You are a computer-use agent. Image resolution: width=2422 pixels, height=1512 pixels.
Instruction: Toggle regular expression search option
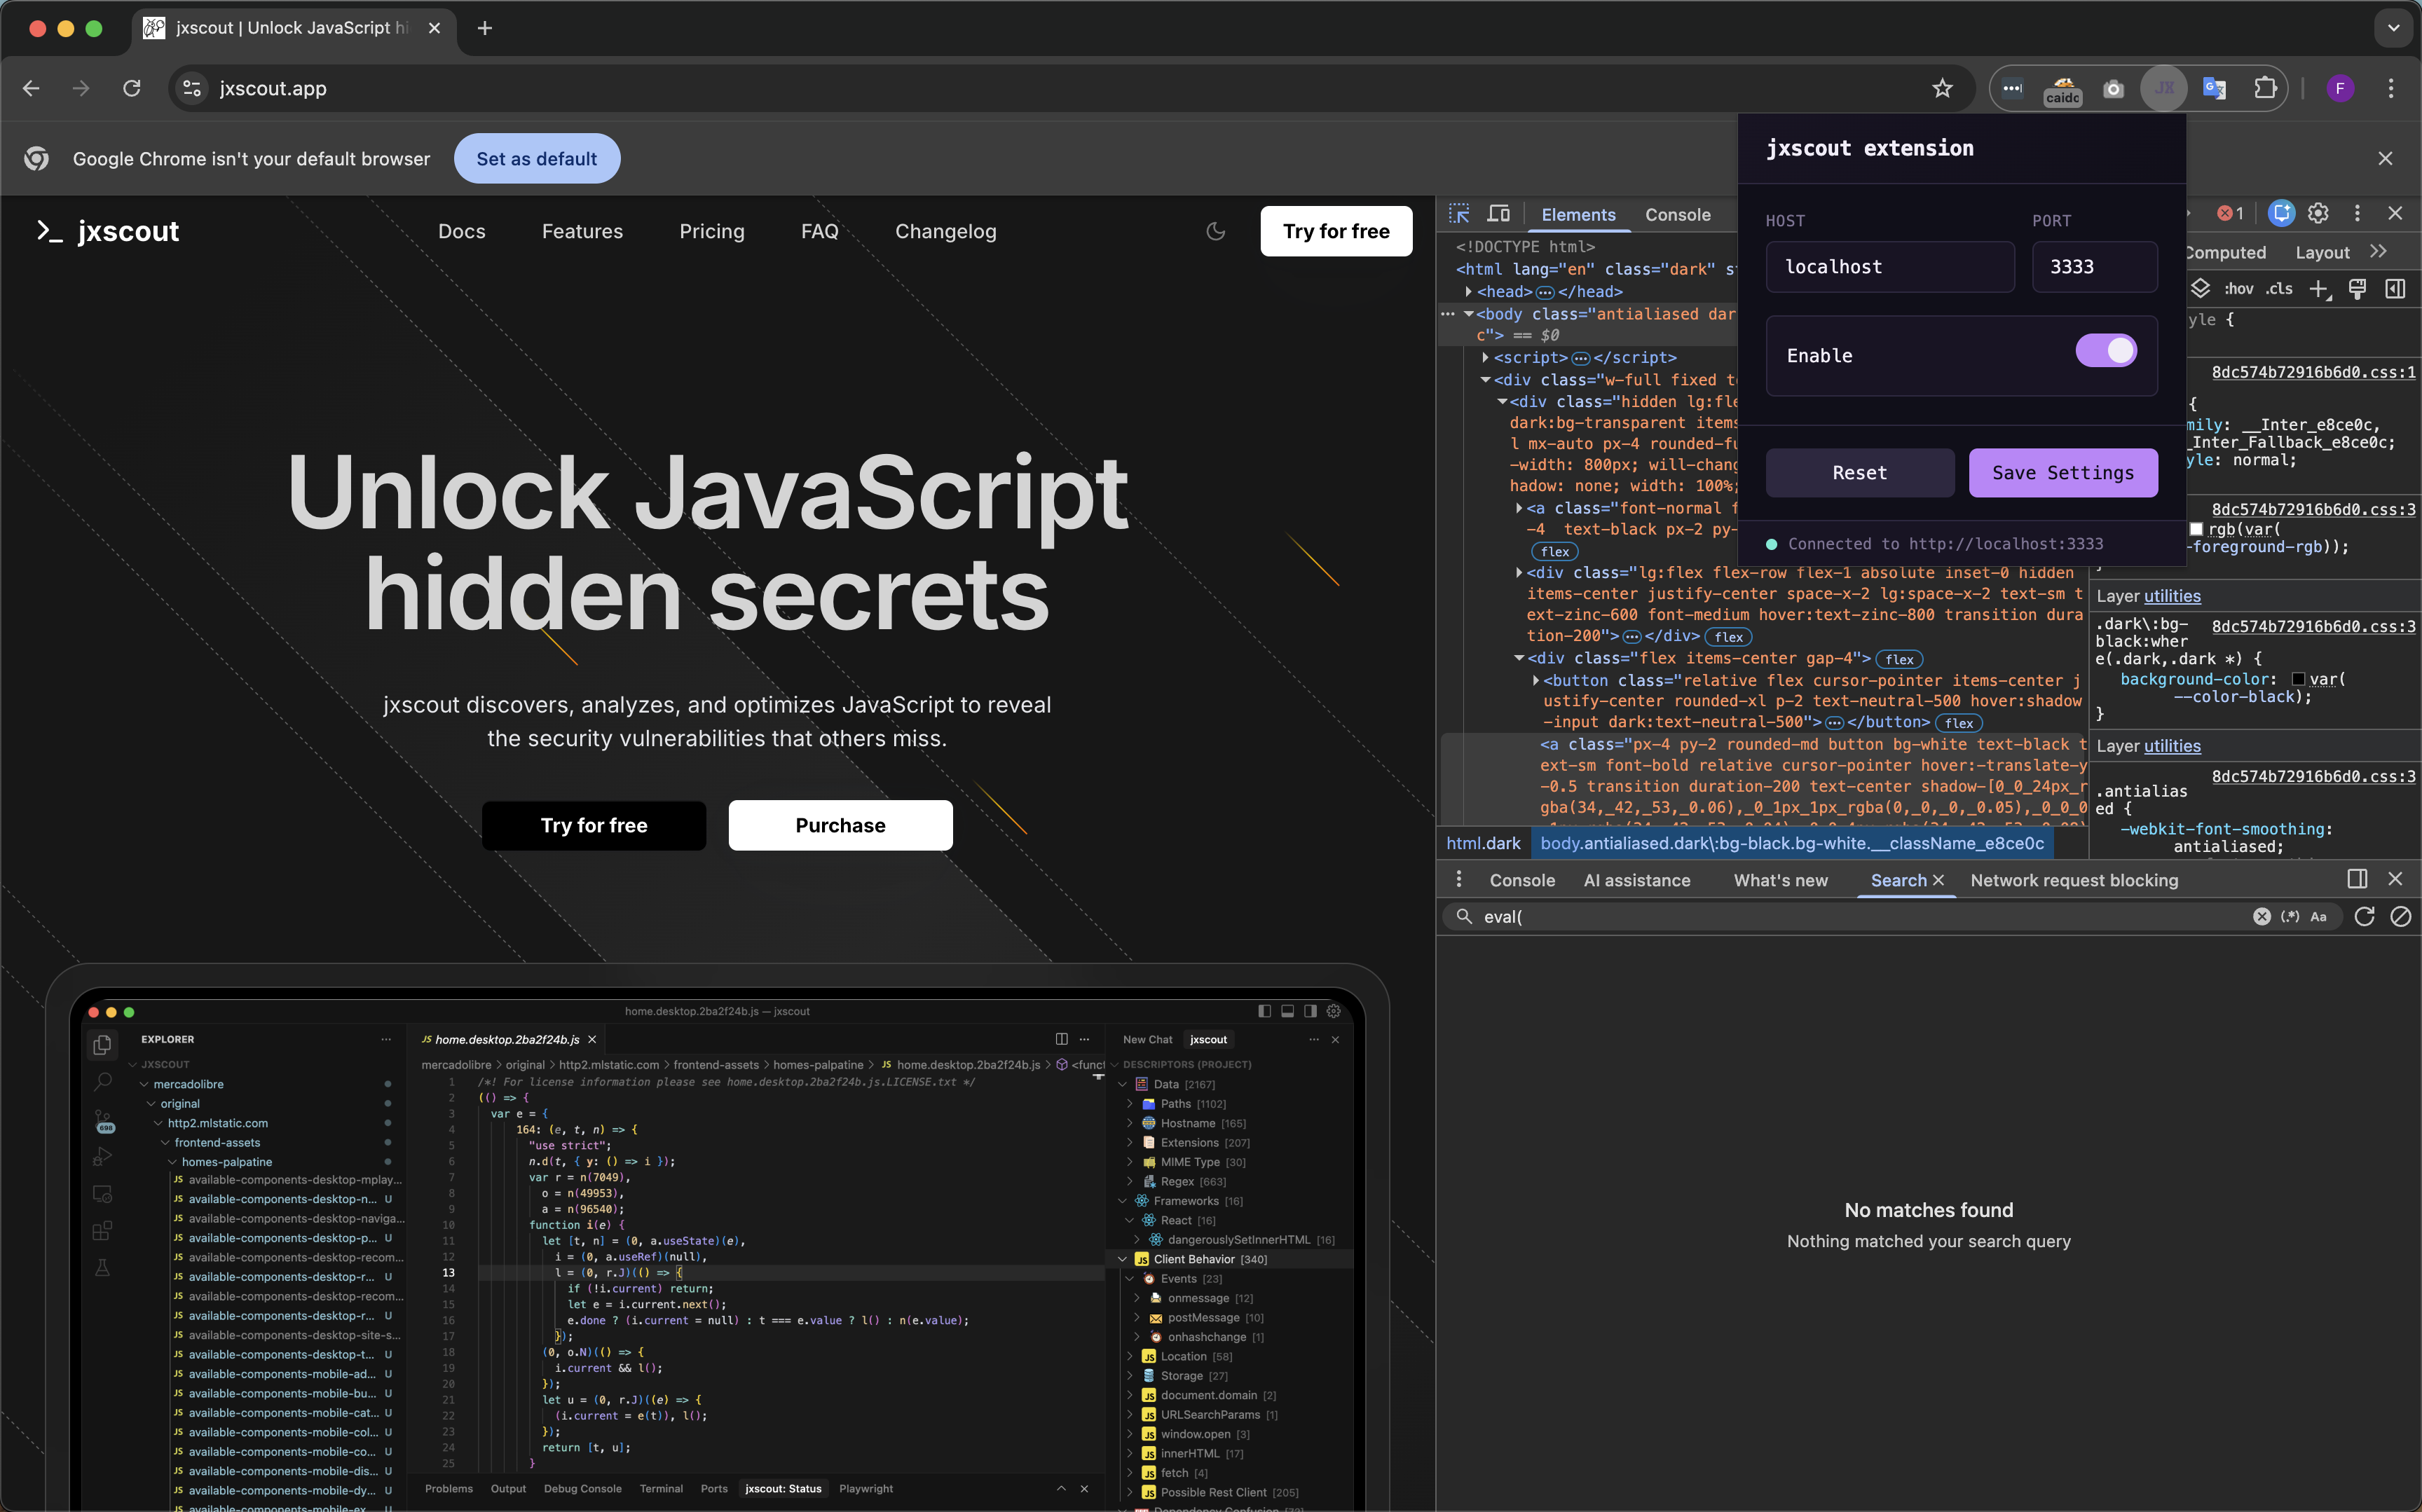tap(2290, 916)
